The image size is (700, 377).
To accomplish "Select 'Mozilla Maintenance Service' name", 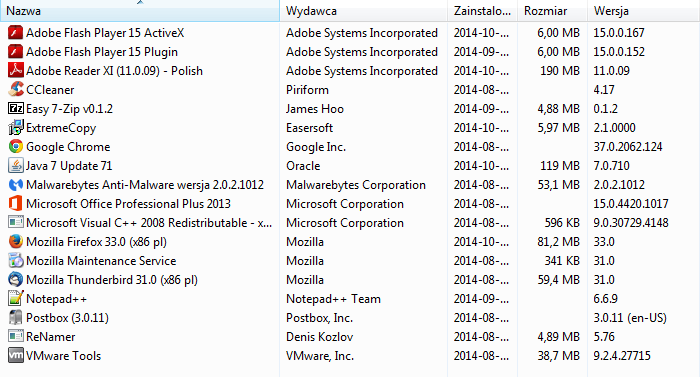I will (x=101, y=261).
